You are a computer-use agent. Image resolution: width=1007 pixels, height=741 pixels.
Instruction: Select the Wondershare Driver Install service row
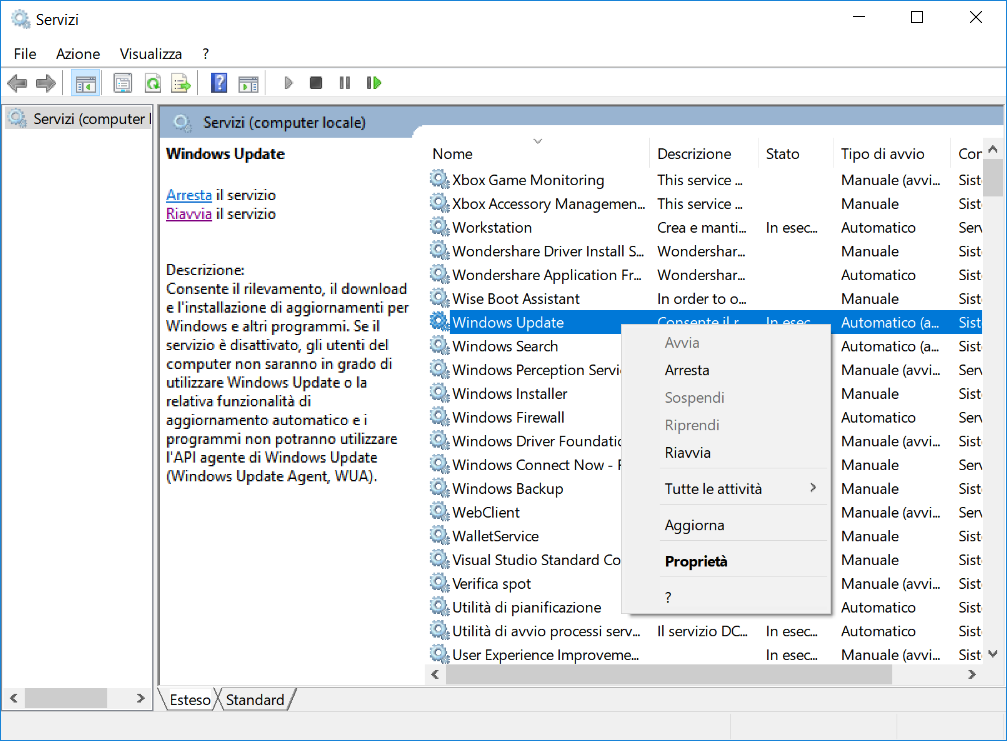click(705, 251)
